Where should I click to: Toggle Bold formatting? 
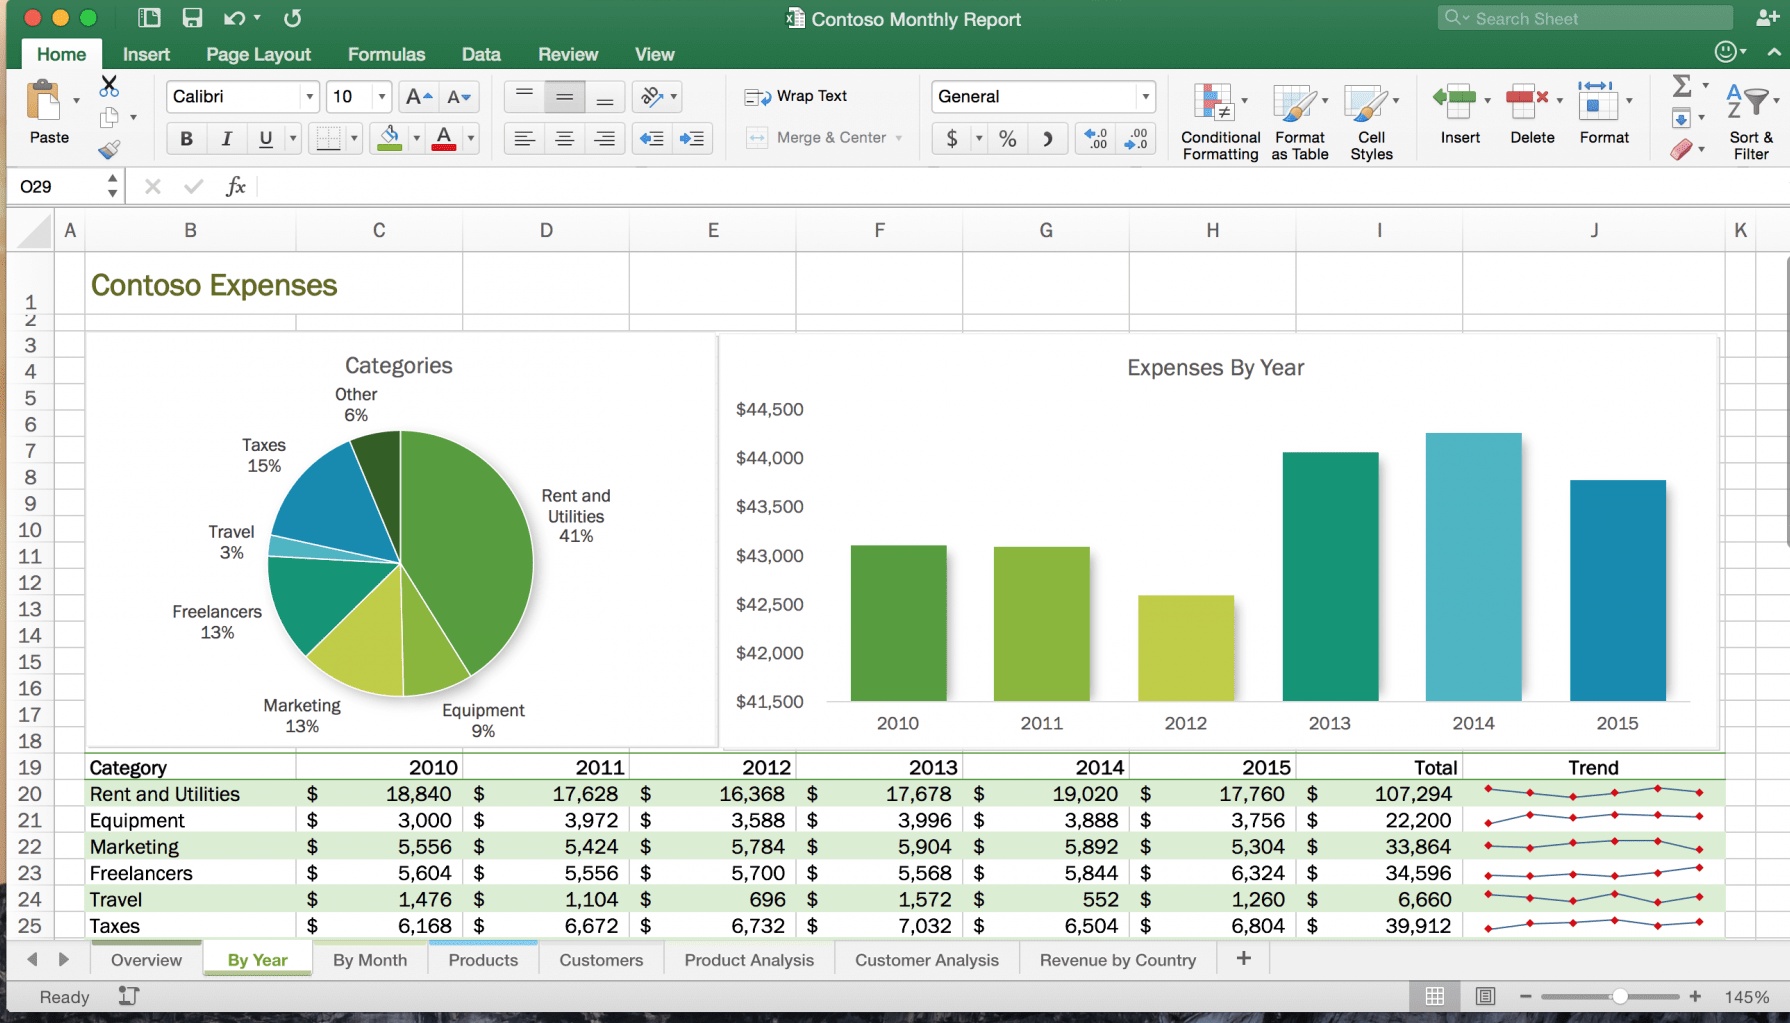pos(186,138)
